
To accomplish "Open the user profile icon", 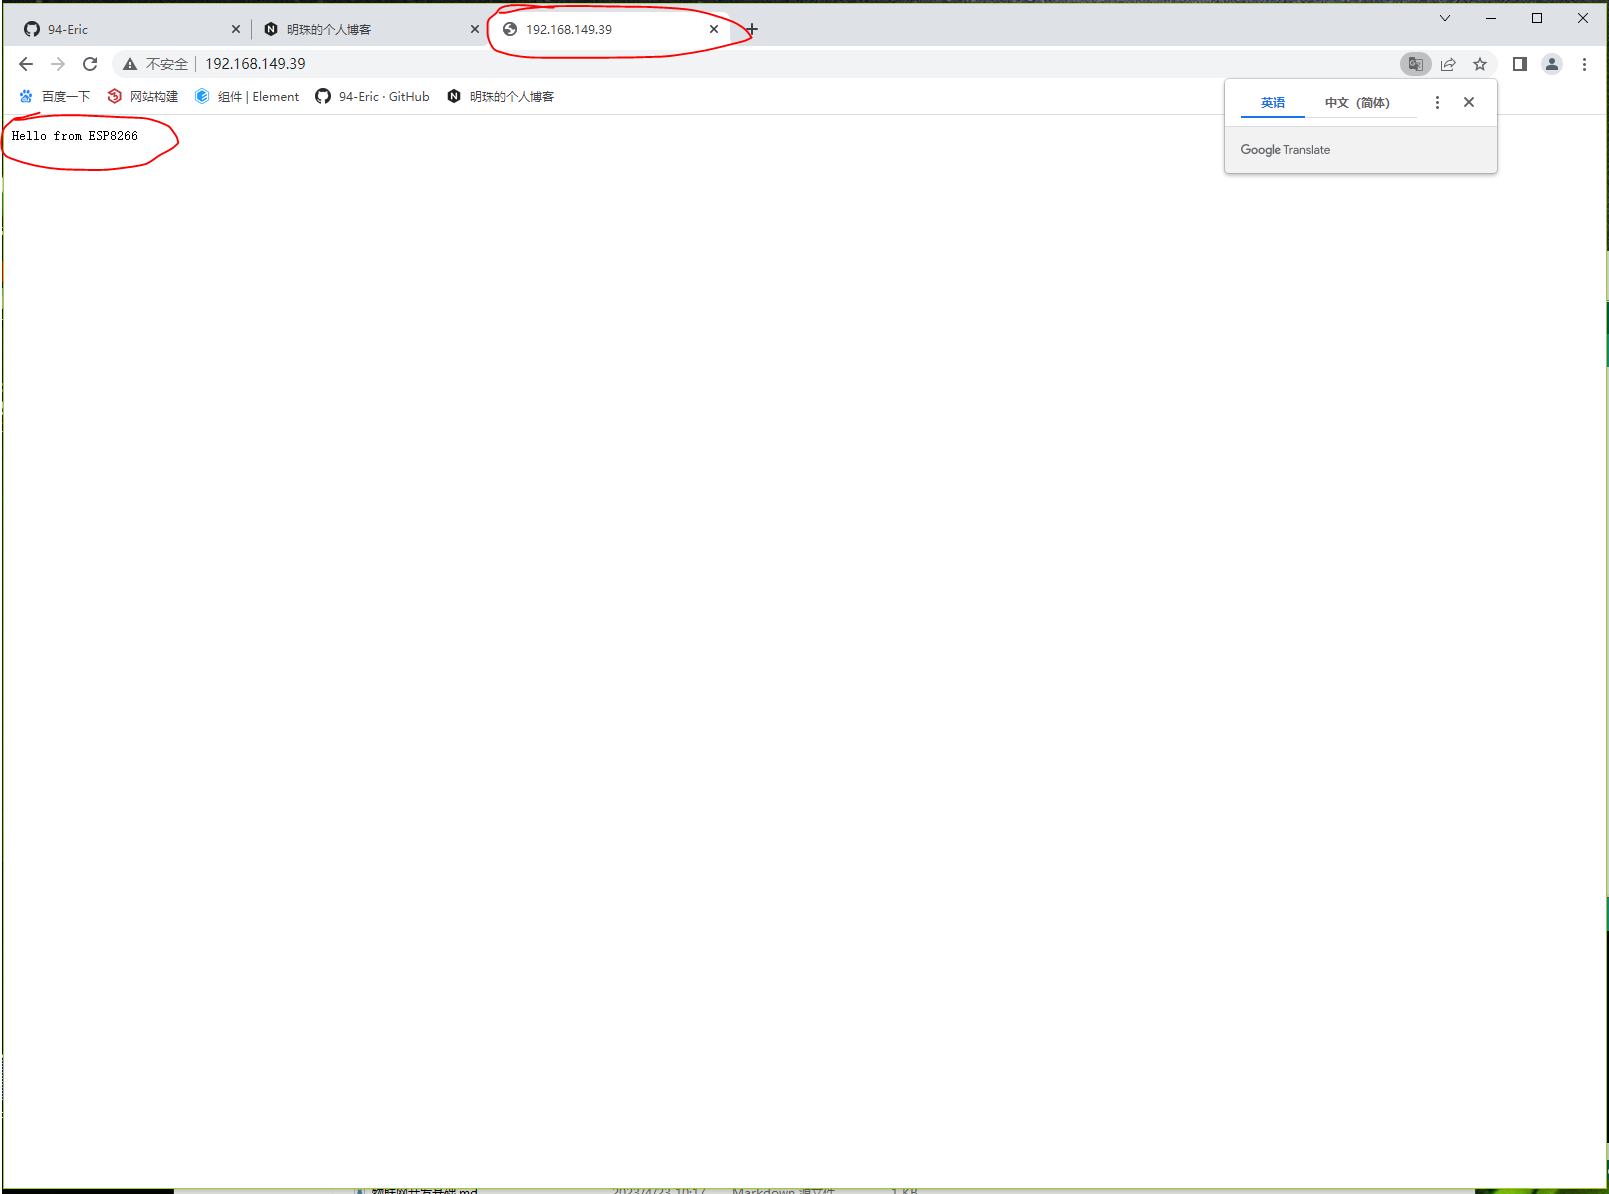I will [x=1552, y=64].
